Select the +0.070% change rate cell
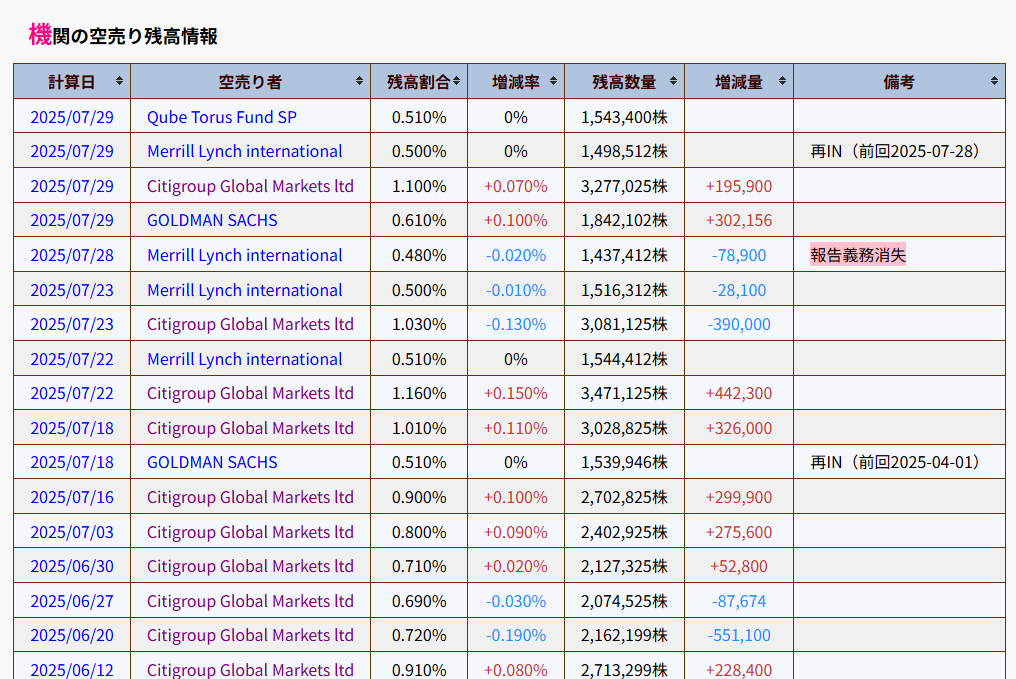Screen dimensions: 1016x679 tap(516, 187)
